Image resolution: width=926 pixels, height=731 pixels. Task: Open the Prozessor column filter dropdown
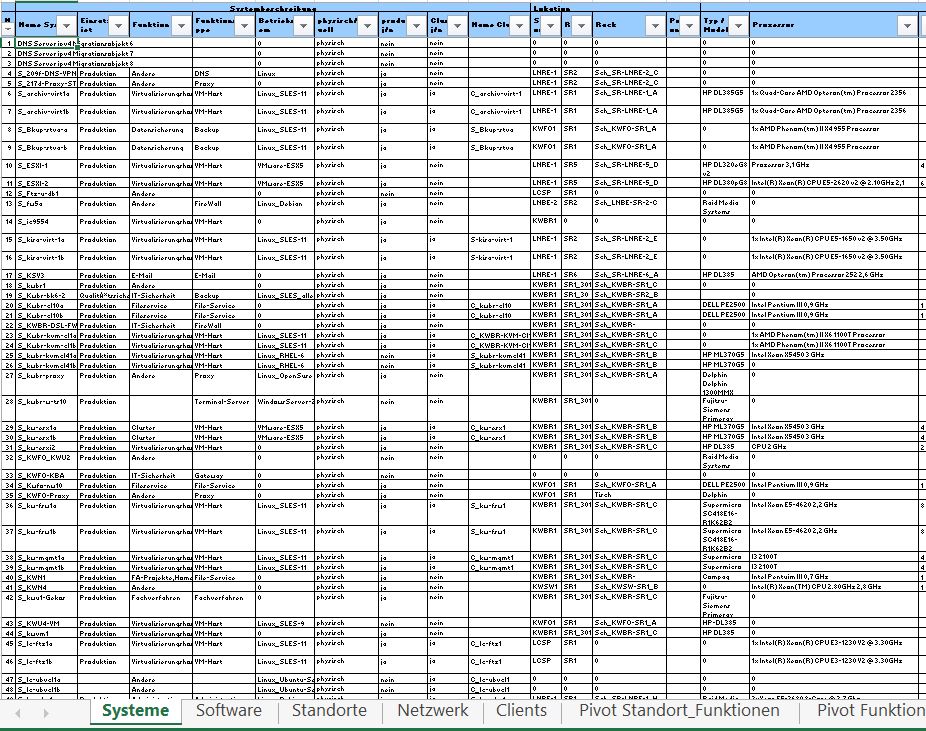[908, 25]
